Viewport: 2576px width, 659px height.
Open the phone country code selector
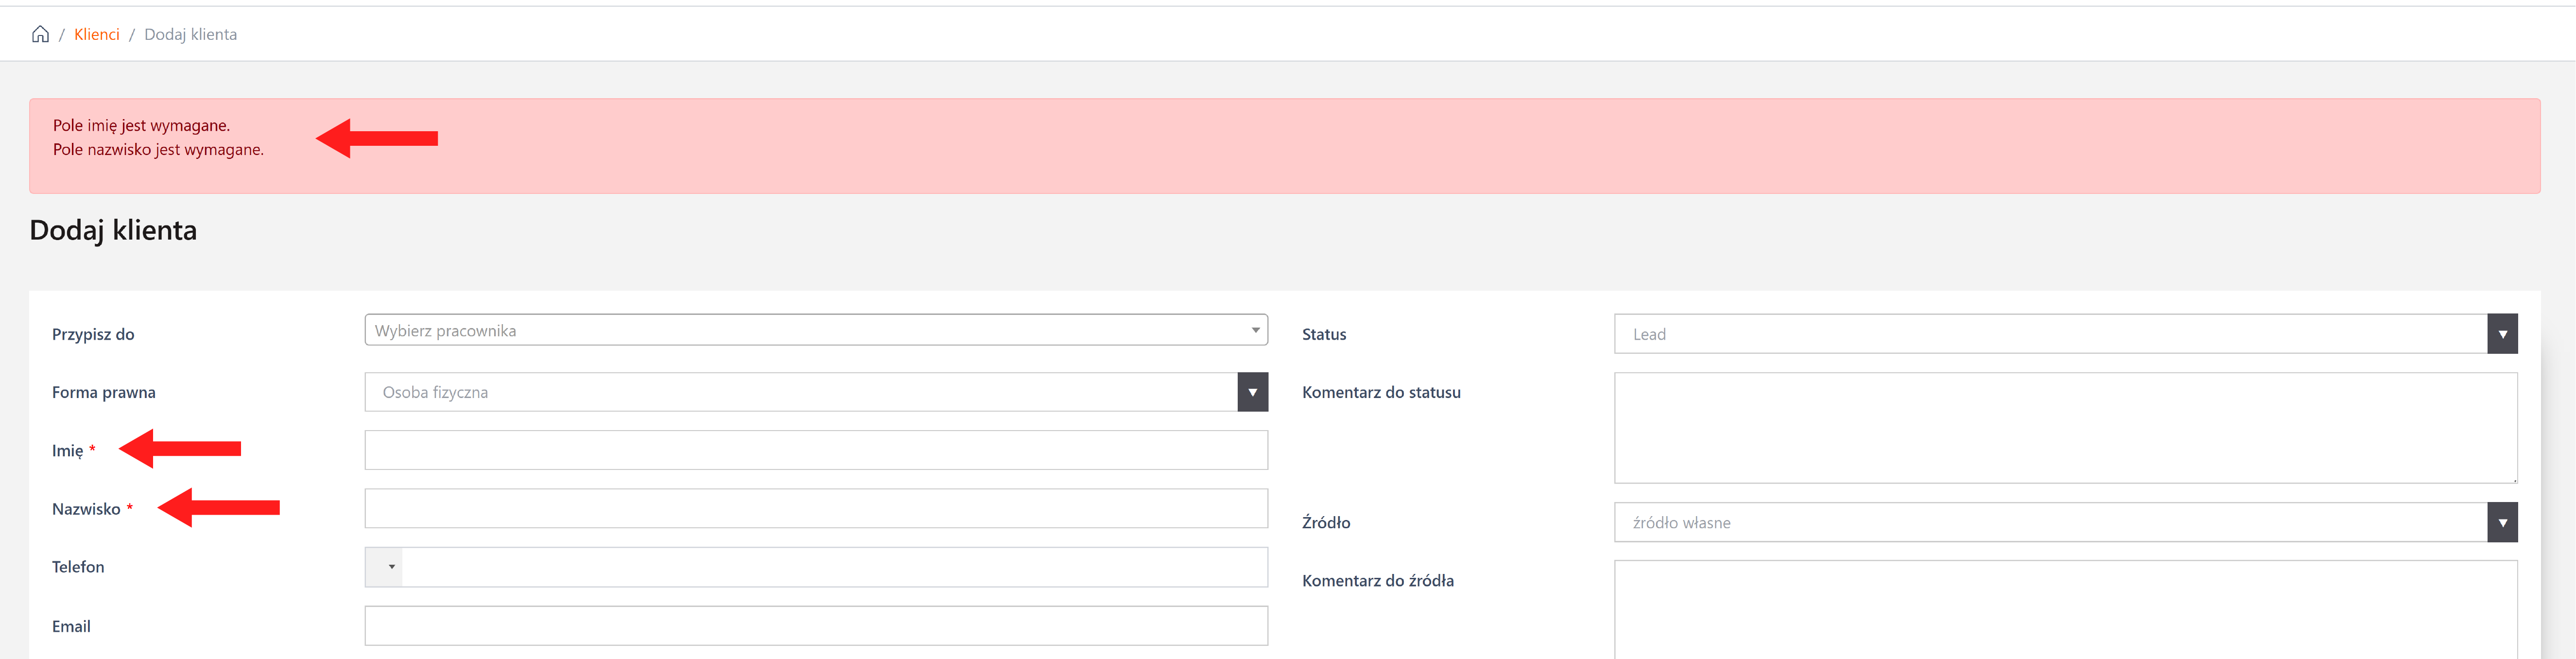click(384, 567)
